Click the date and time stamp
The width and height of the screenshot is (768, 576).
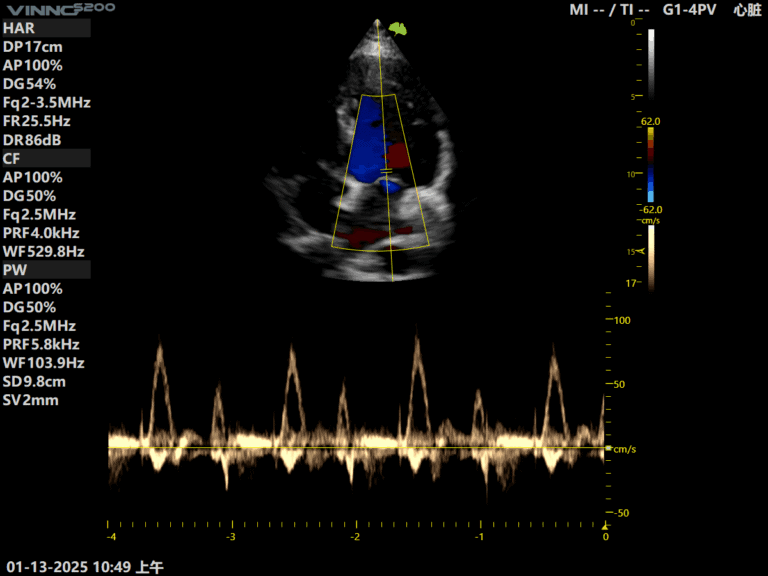[x=85, y=567]
